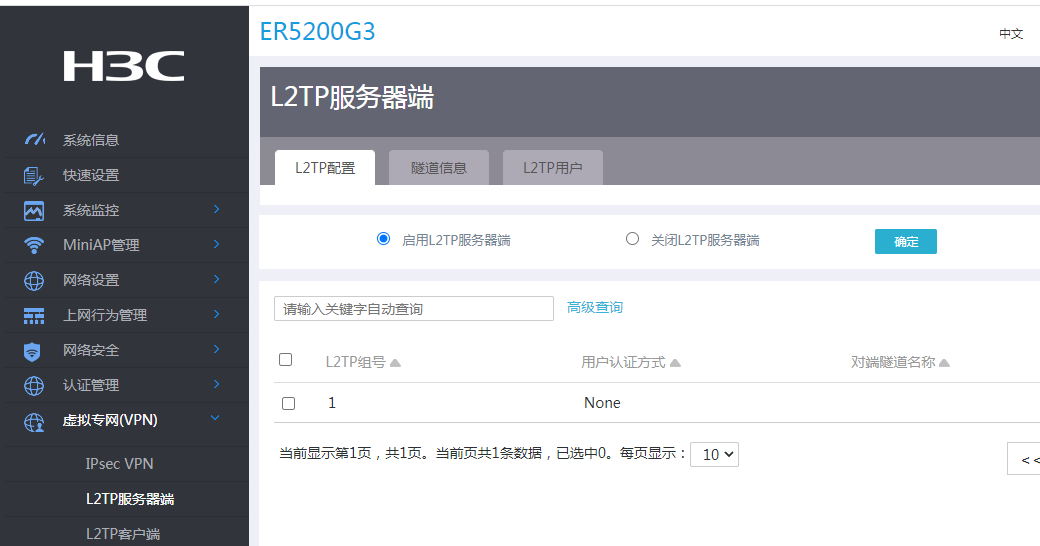Viewport: 1040px width, 546px height.
Task: Sort by 用户认证方式 arrow
Action: tap(675, 363)
